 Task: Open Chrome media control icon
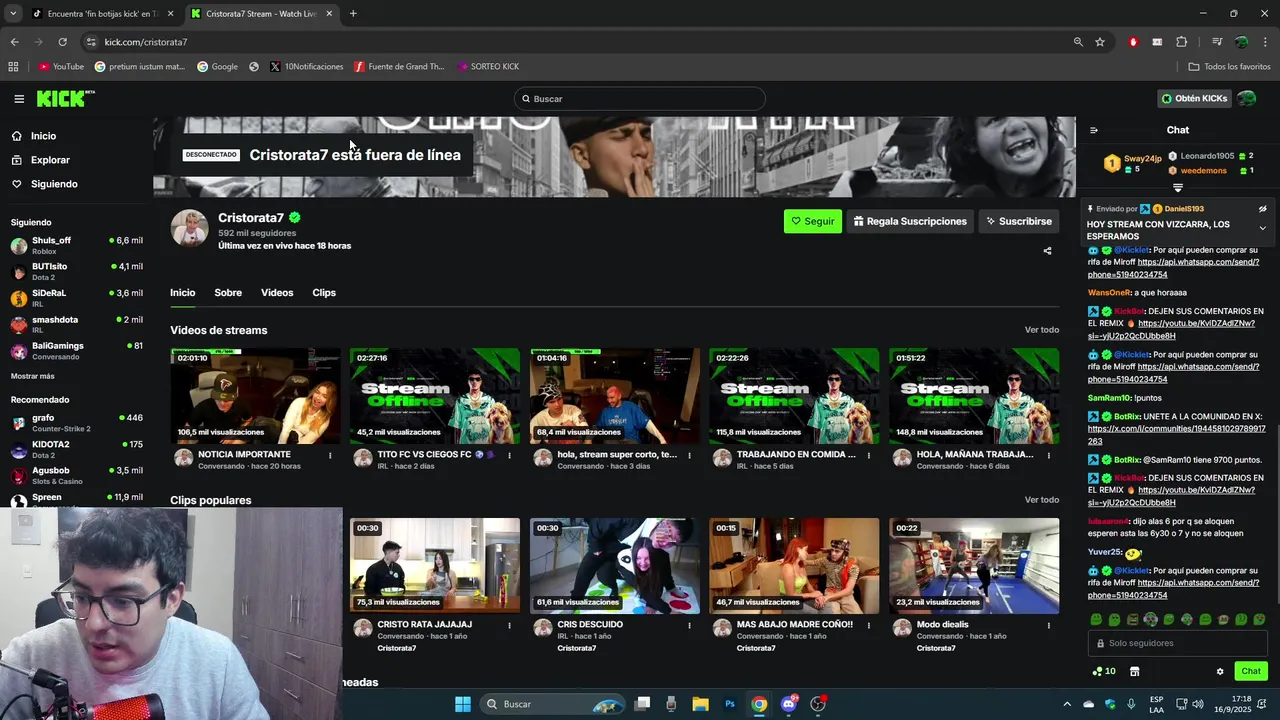coord(1217,42)
